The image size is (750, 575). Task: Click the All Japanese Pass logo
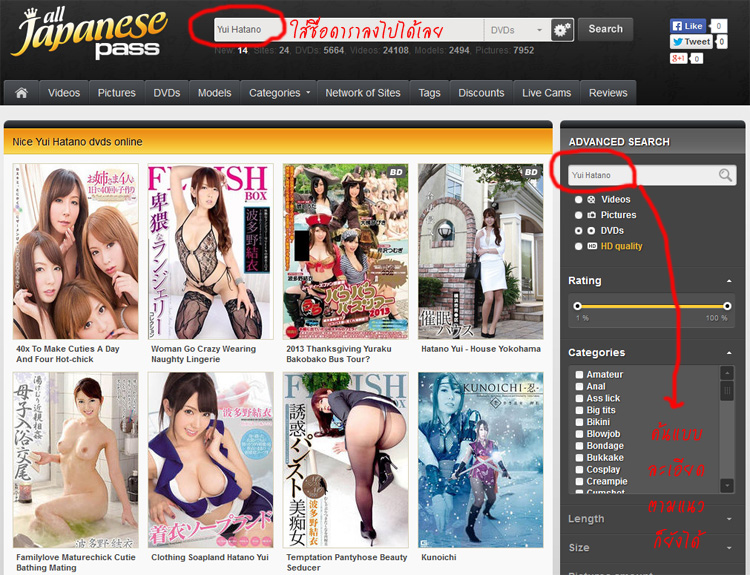(90, 34)
